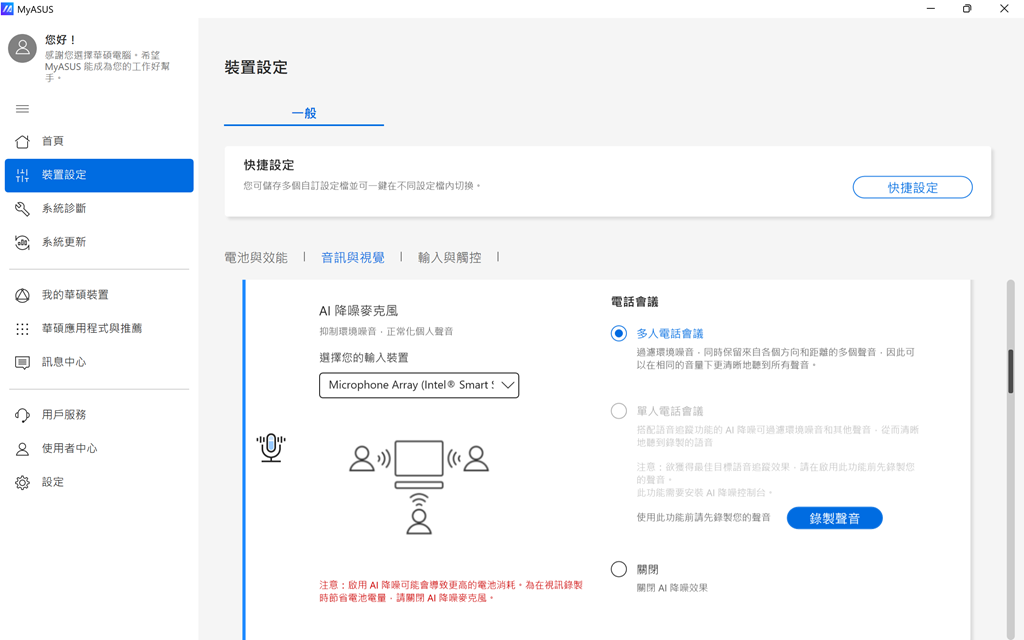Open 我的華碩裝置 menu item

coord(99,295)
